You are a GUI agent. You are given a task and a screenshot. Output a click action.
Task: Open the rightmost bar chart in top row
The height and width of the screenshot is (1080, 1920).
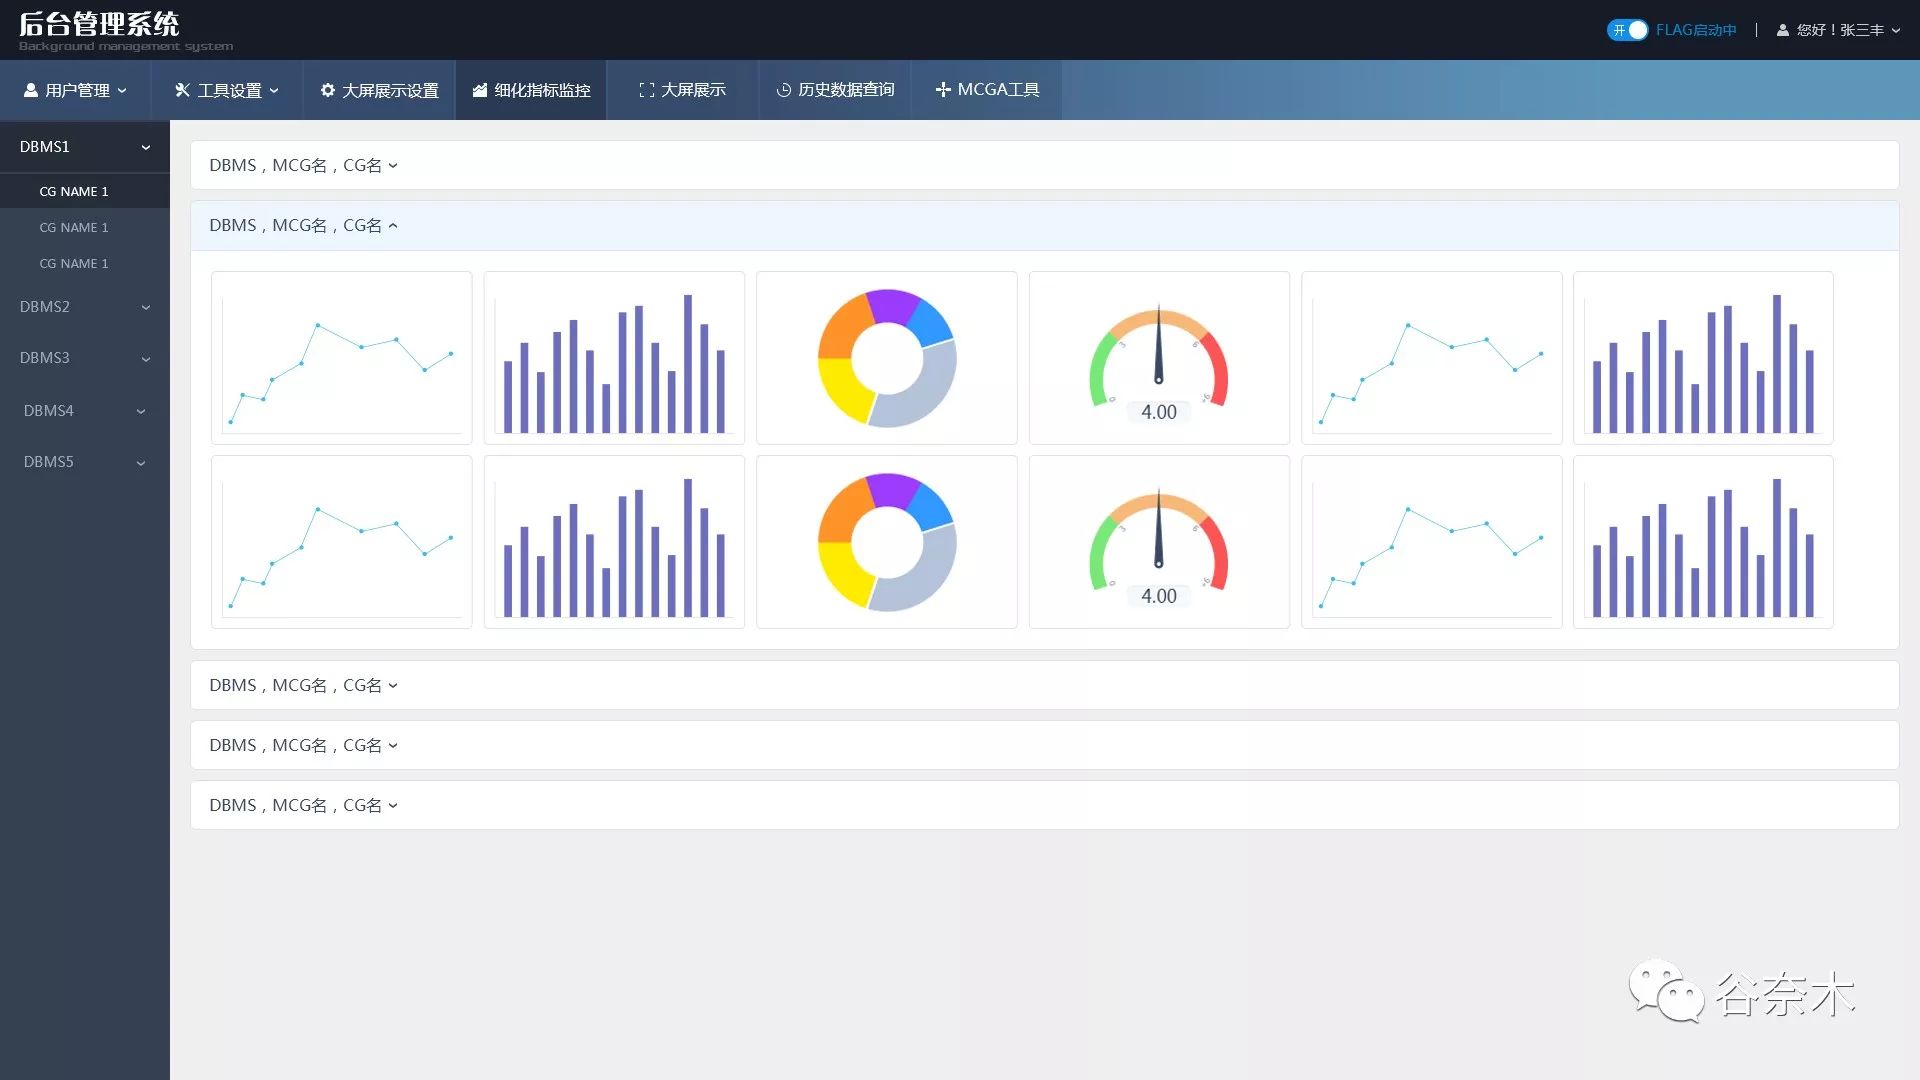point(1703,358)
